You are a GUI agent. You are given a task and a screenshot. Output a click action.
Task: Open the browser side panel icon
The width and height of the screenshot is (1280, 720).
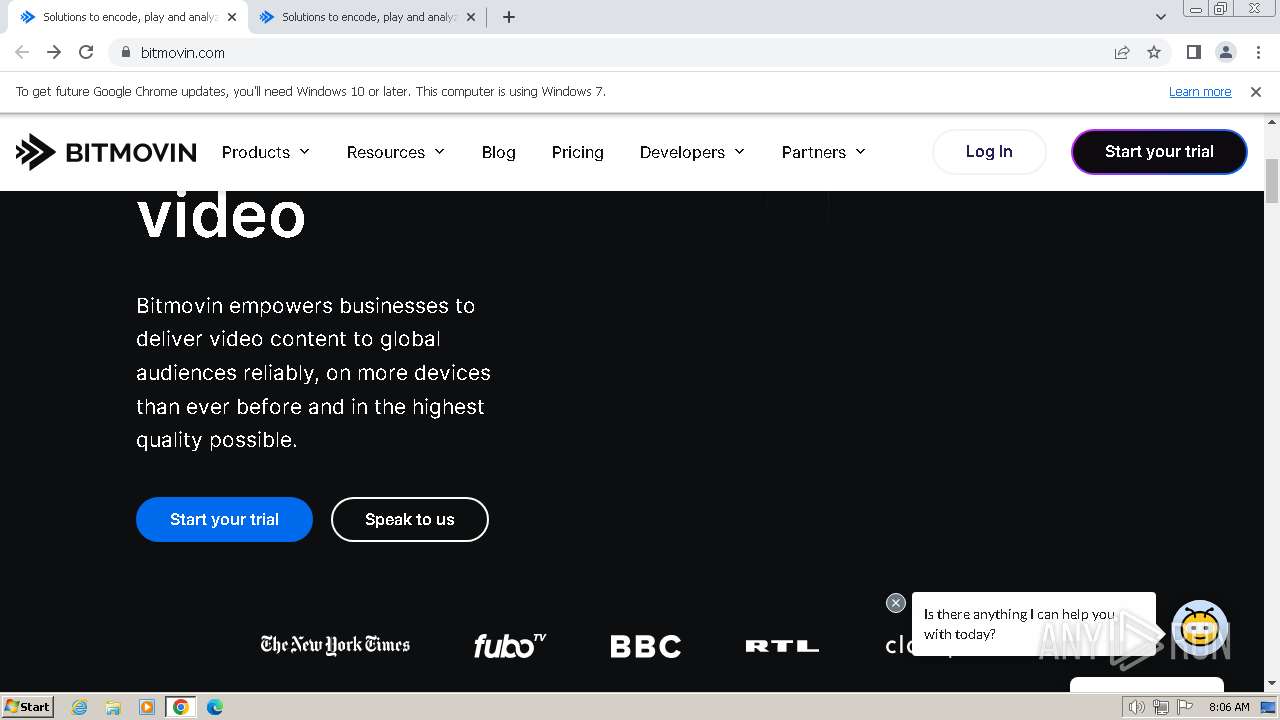[1194, 52]
